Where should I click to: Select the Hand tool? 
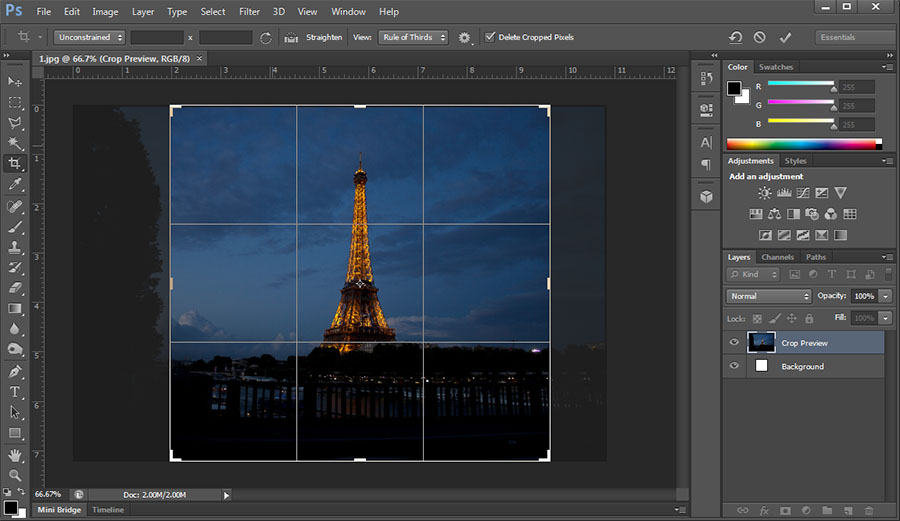tap(15, 455)
